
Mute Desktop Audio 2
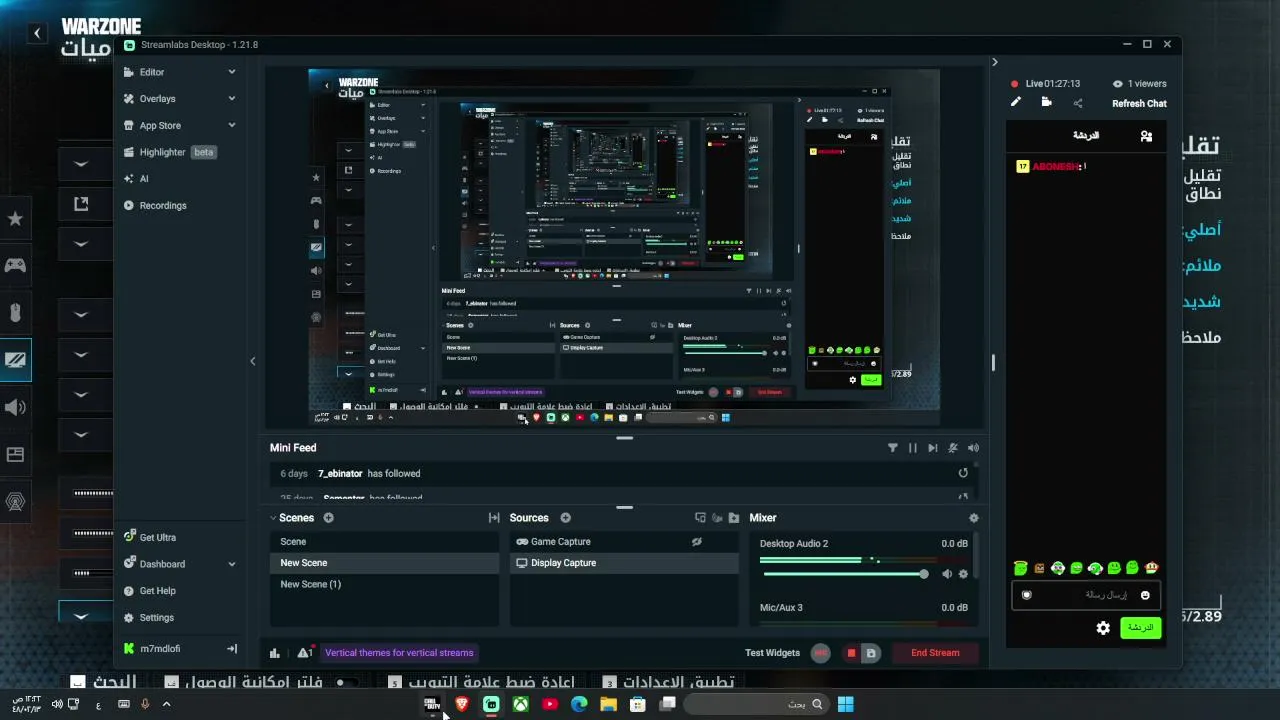click(x=947, y=574)
